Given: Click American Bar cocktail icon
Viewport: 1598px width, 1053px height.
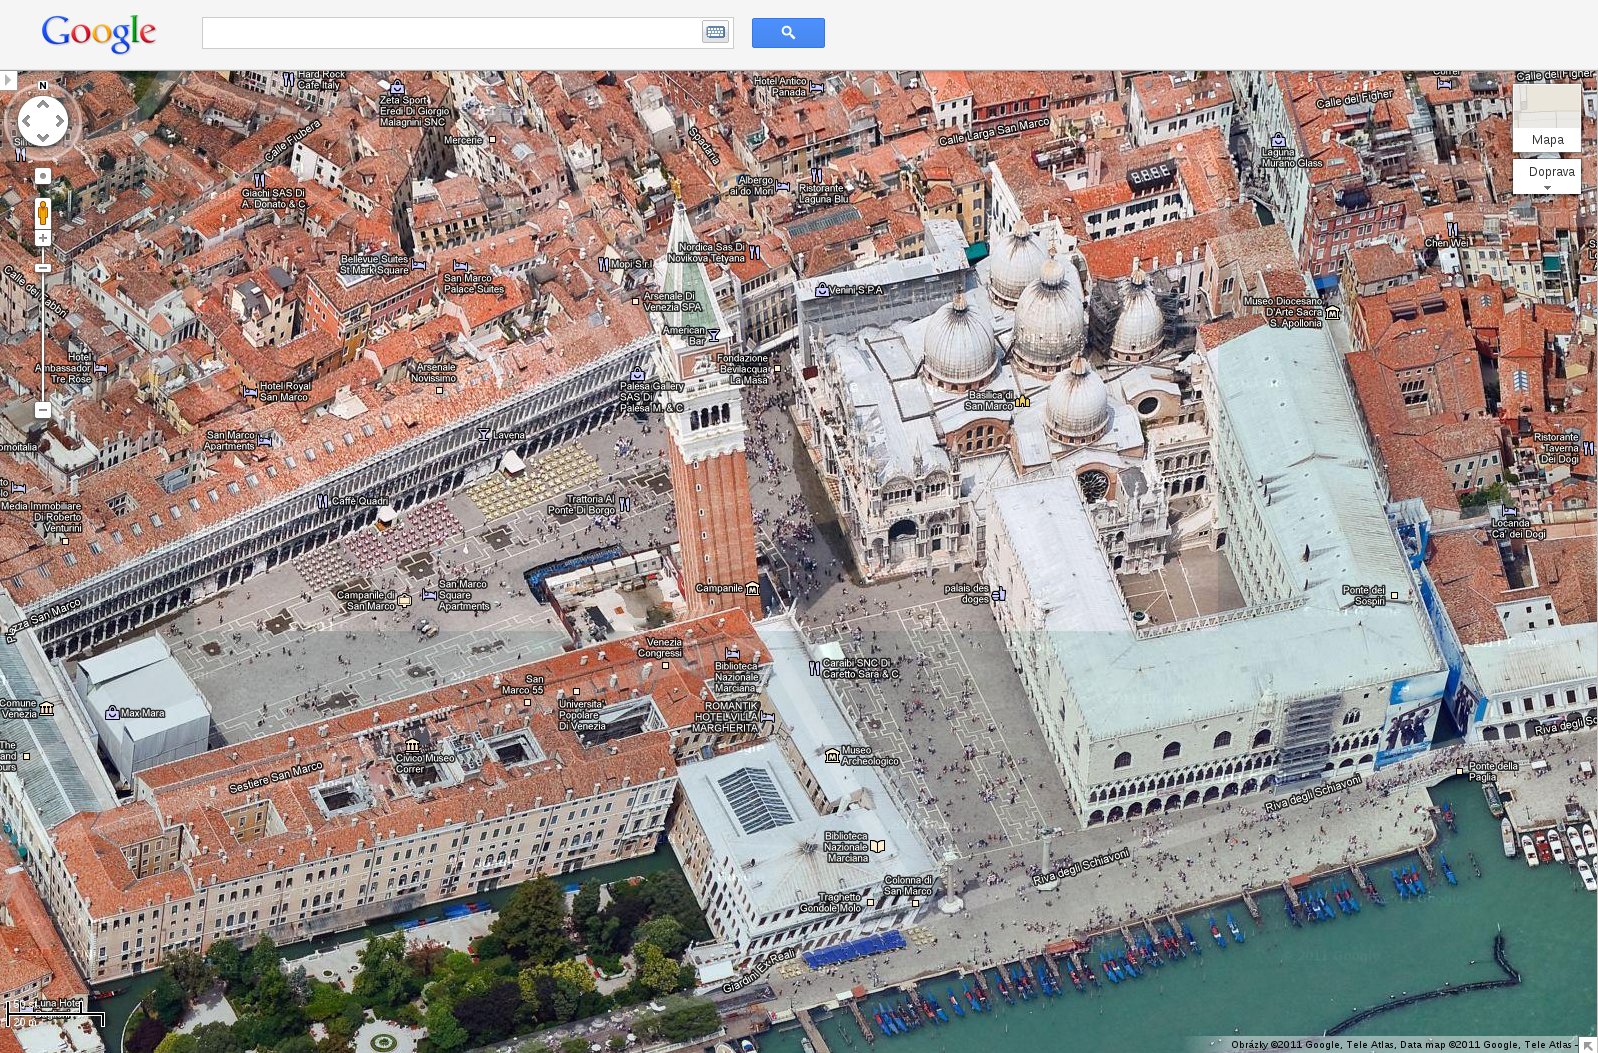Looking at the screenshot, I should (714, 336).
